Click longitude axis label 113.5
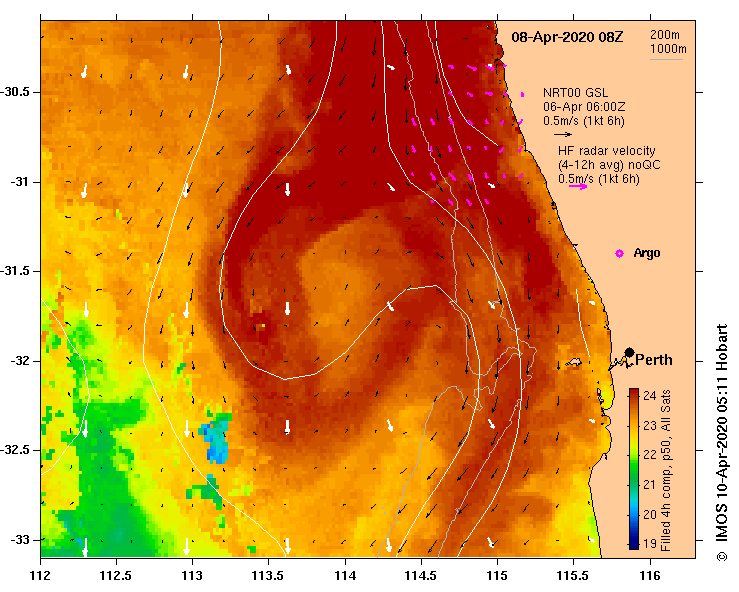This screenshot has height=592, width=739. click(268, 576)
